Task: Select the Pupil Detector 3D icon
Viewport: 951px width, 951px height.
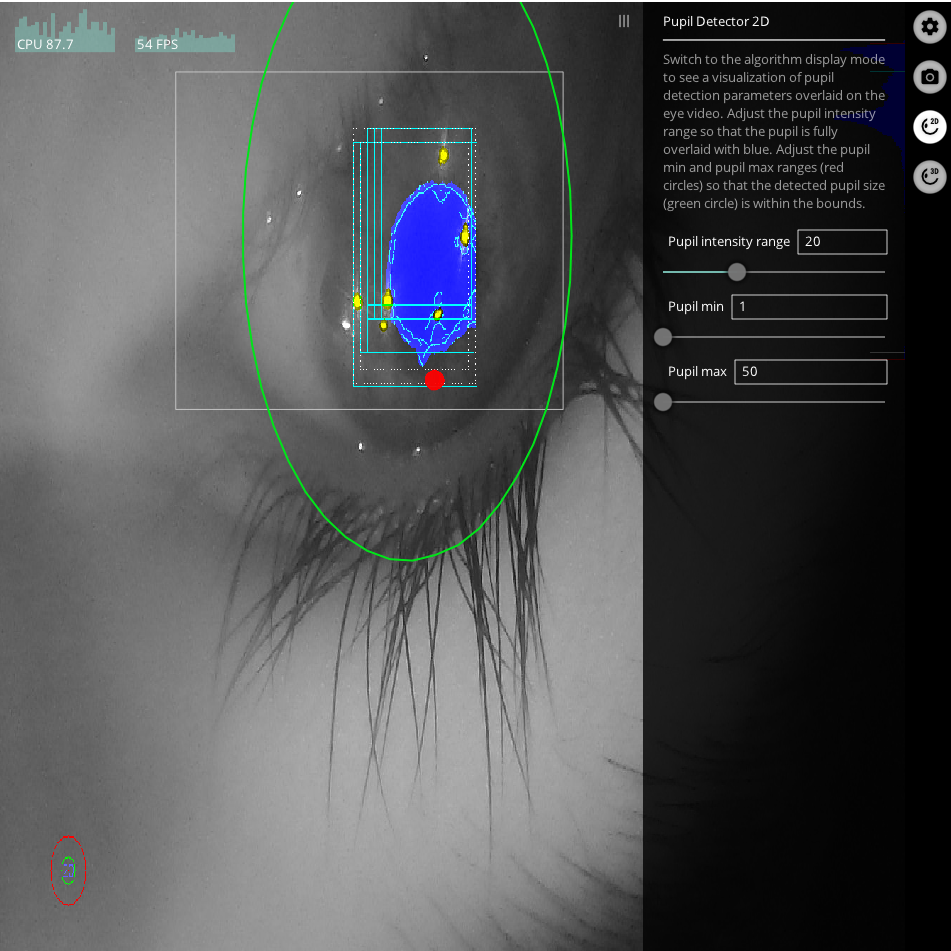Action: coord(929,176)
